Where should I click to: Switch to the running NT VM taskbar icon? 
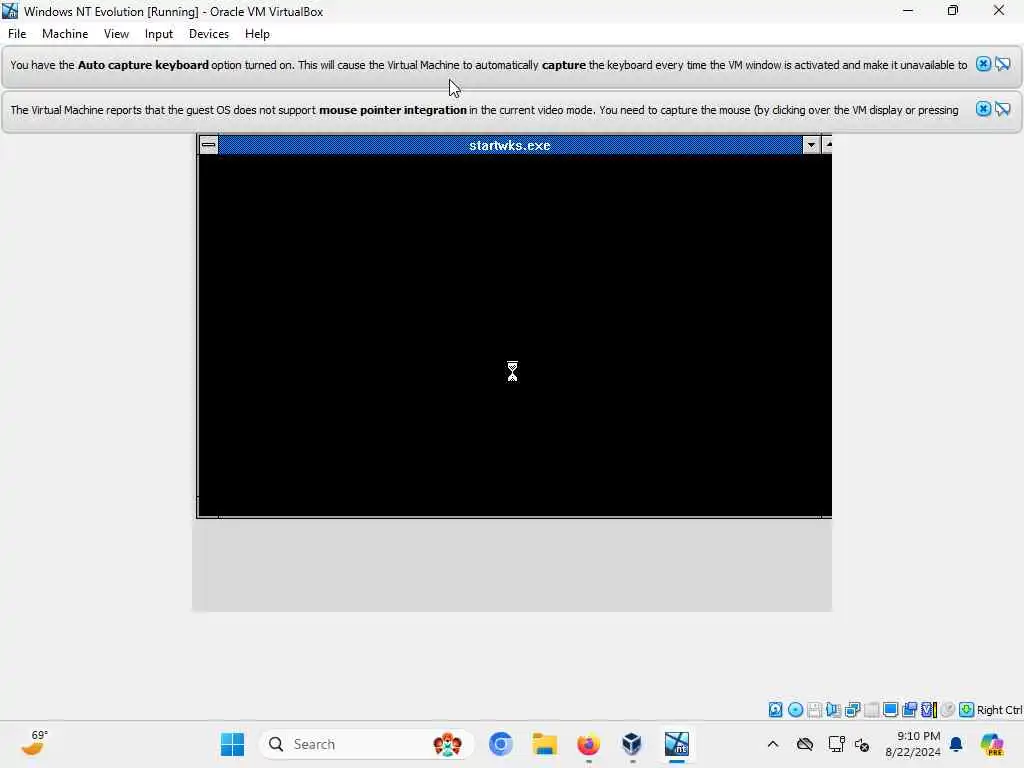click(677, 744)
